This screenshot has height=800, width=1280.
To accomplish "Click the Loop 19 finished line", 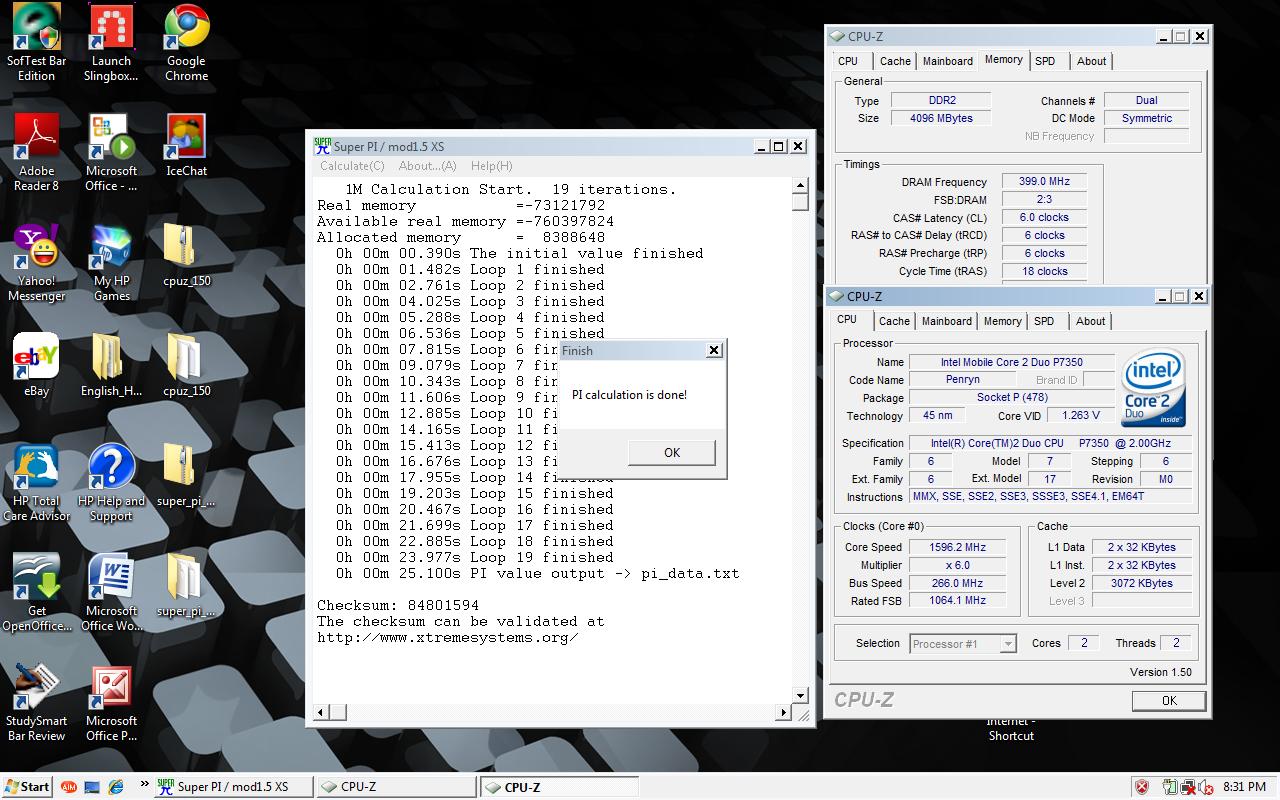I will pos(475,557).
